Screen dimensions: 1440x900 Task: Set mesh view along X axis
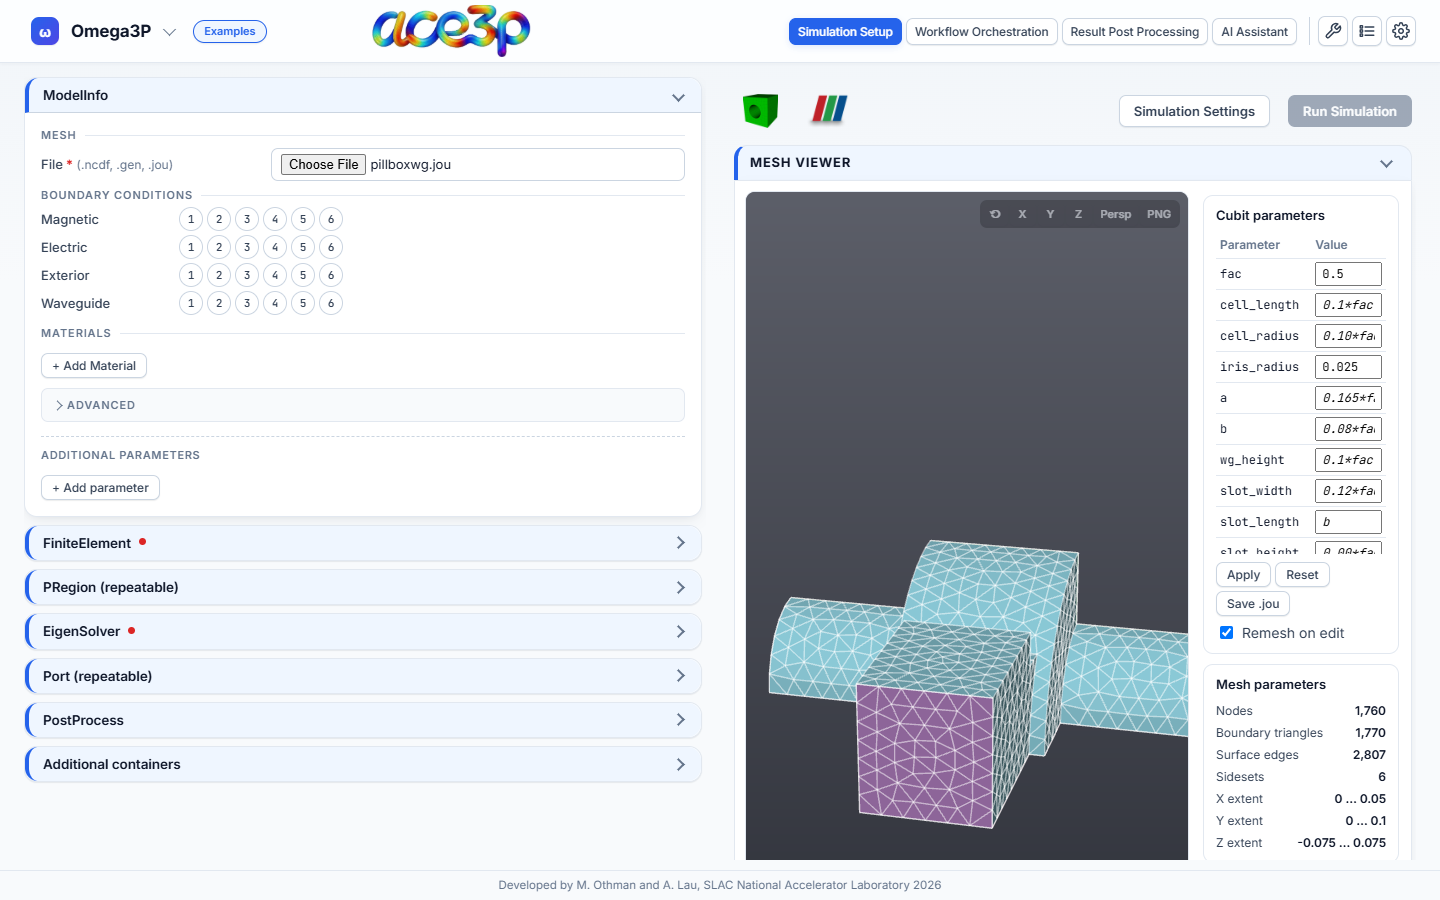1022,214
